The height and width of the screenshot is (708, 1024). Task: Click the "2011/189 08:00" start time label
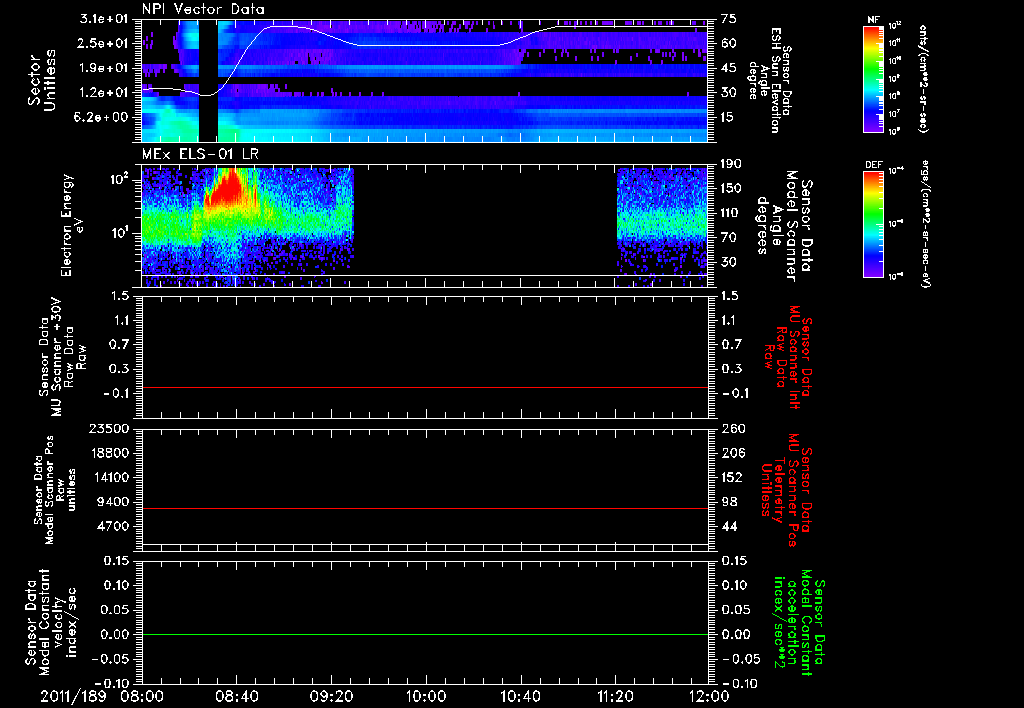click(101, 696)
